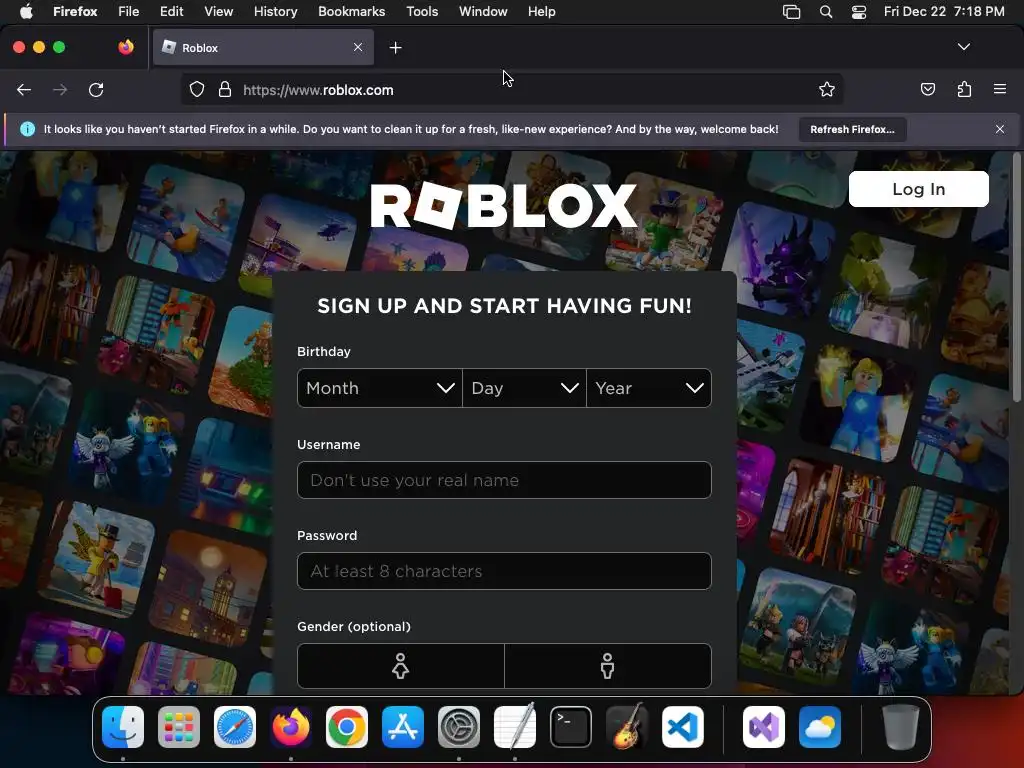This screenshot has width=1024, height=768.
Task: Click the Refresh Firefox button
Action: 852,129
